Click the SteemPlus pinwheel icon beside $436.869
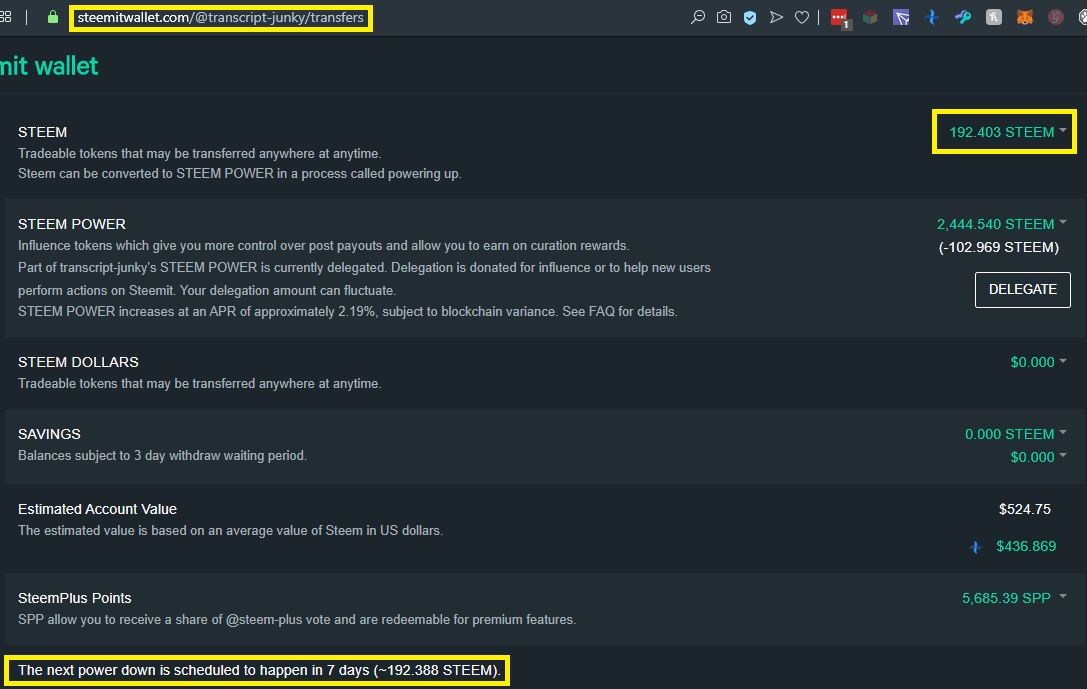 point(975,548)
